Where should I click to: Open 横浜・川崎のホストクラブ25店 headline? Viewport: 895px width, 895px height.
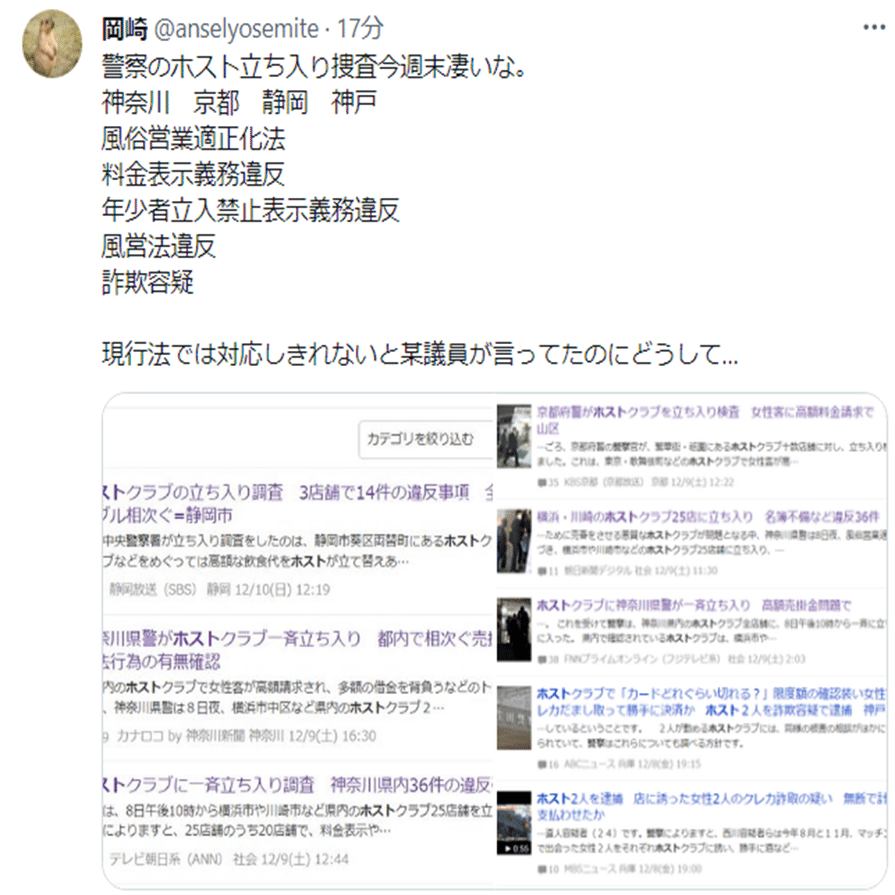pos(708,517)
